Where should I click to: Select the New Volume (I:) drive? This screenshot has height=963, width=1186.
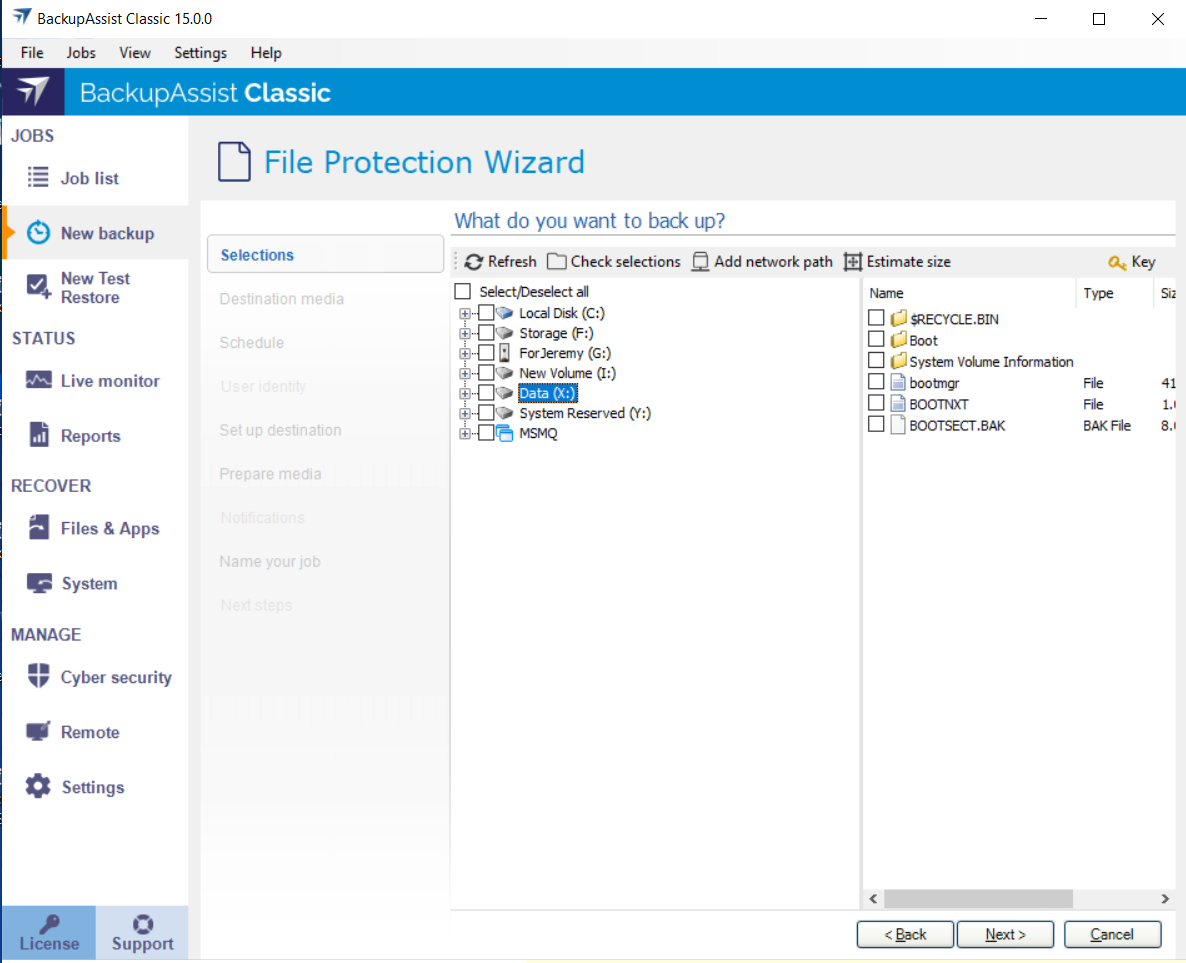(567, 373)
